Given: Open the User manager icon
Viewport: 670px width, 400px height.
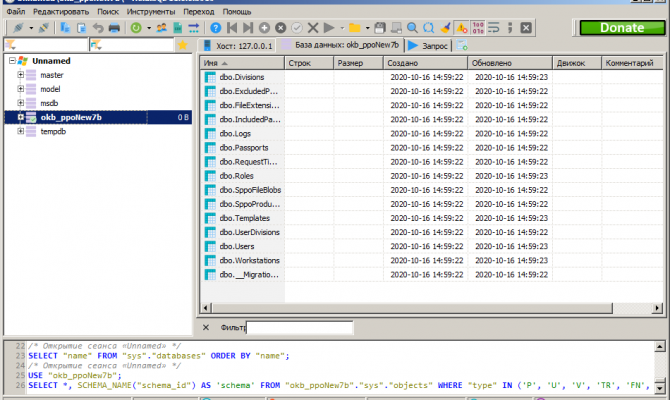Looking at the screenshot, I should point(161,28).
